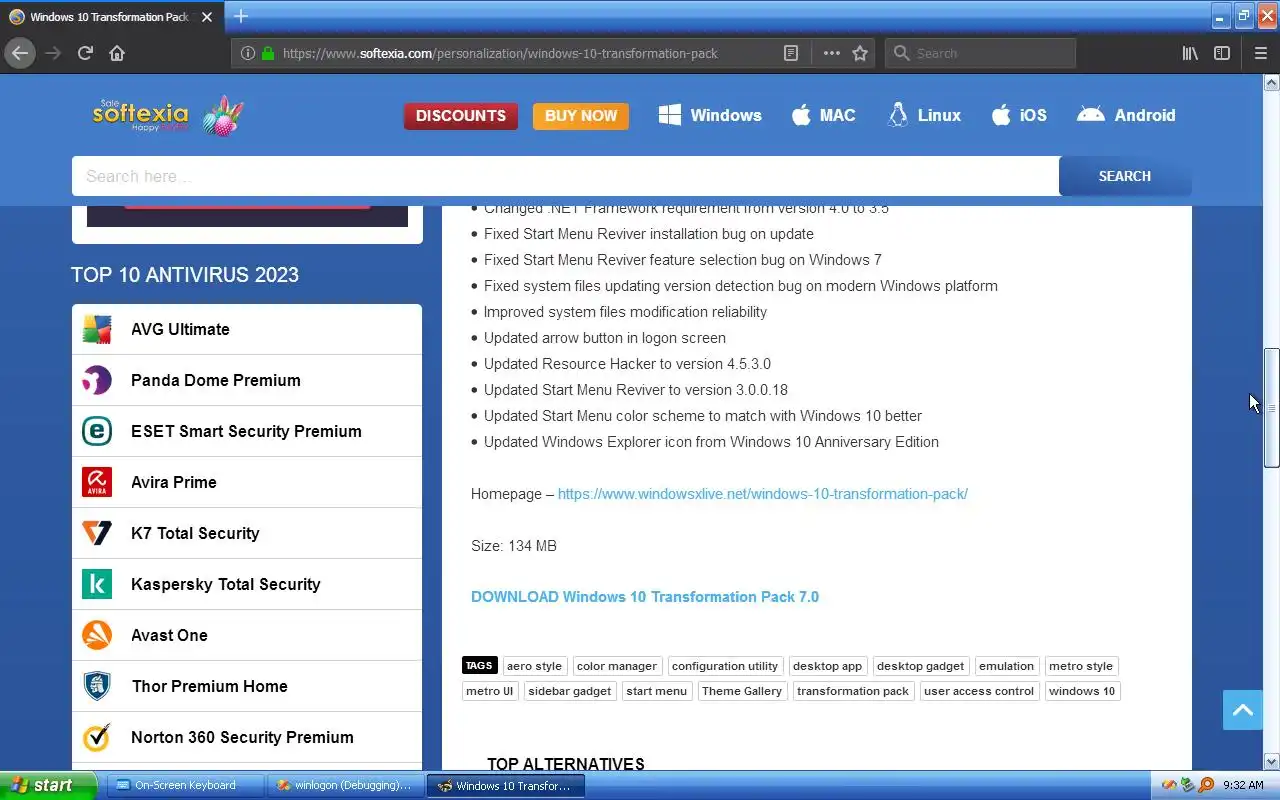Screen dimensions: 1280x800
Task: Open the Windows category menu
Action: click(x=710, y=115)
